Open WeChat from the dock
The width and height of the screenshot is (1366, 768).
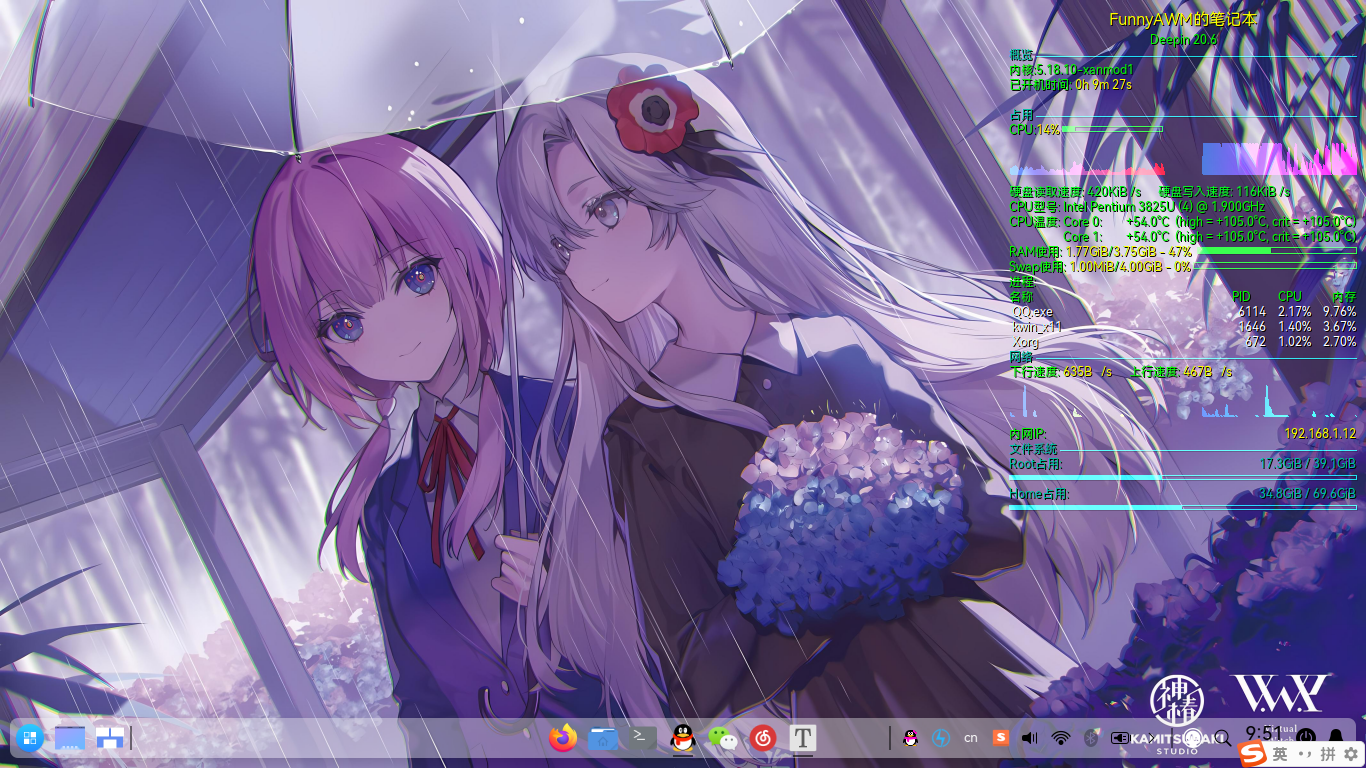723,738
